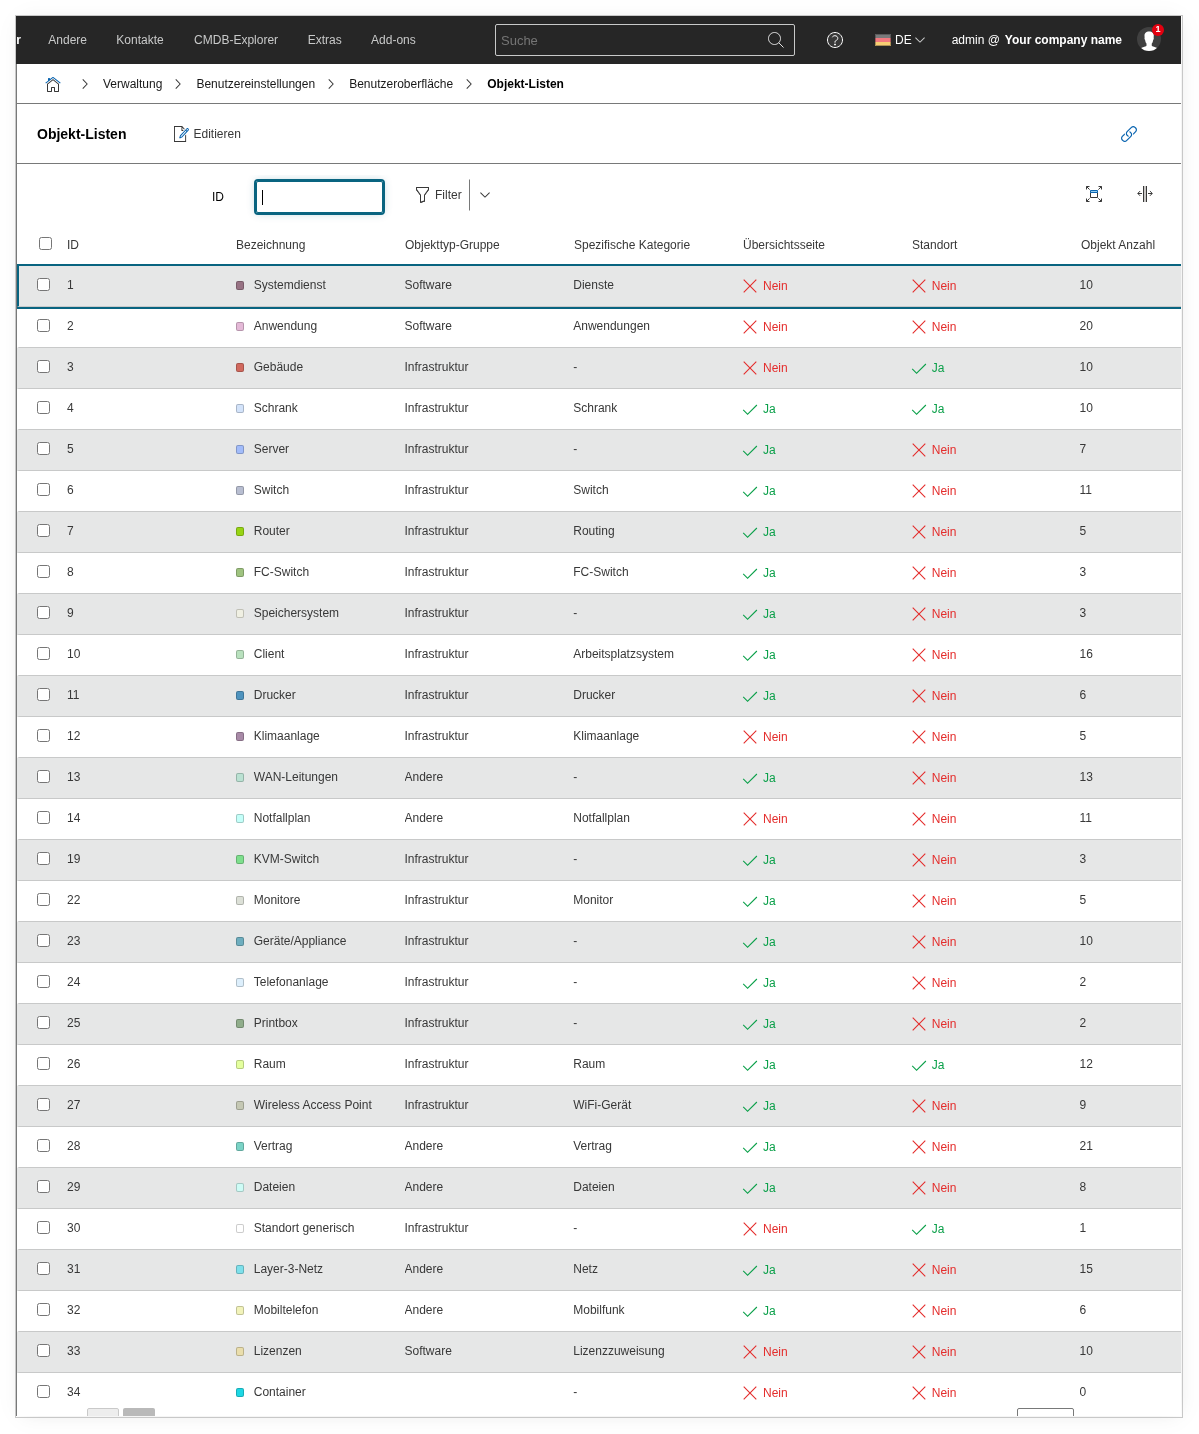The width and height of the screenshot is (1199, 1434).
Task: Go to Benutzereinstellungen in breadcrumb
Action: click(x=255, y=84)
